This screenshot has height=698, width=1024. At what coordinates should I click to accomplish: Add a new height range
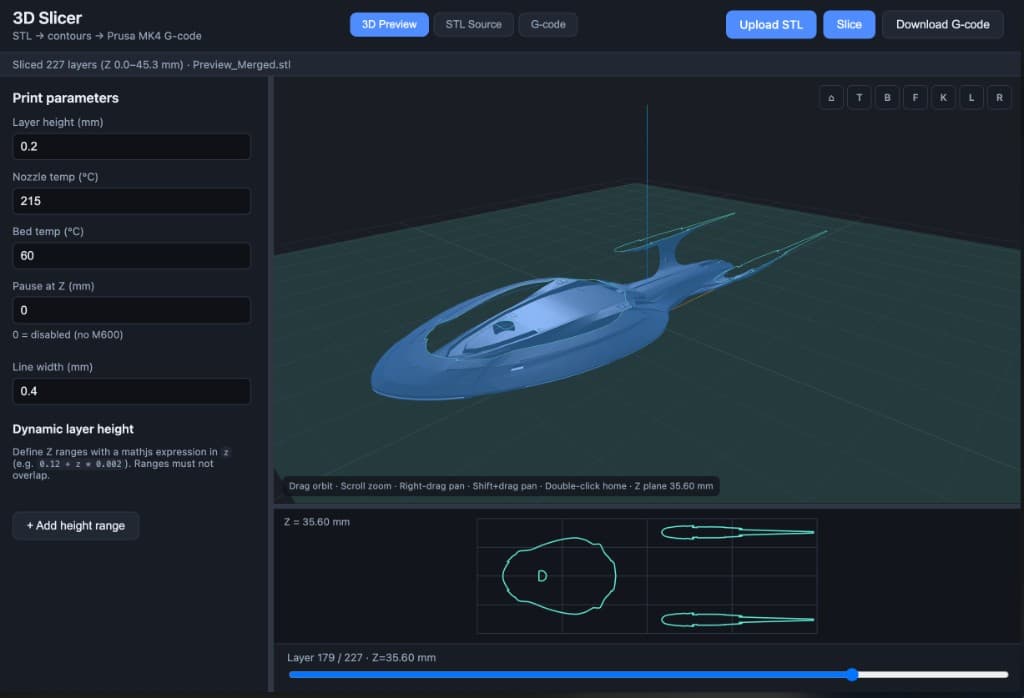coord(76,526)
